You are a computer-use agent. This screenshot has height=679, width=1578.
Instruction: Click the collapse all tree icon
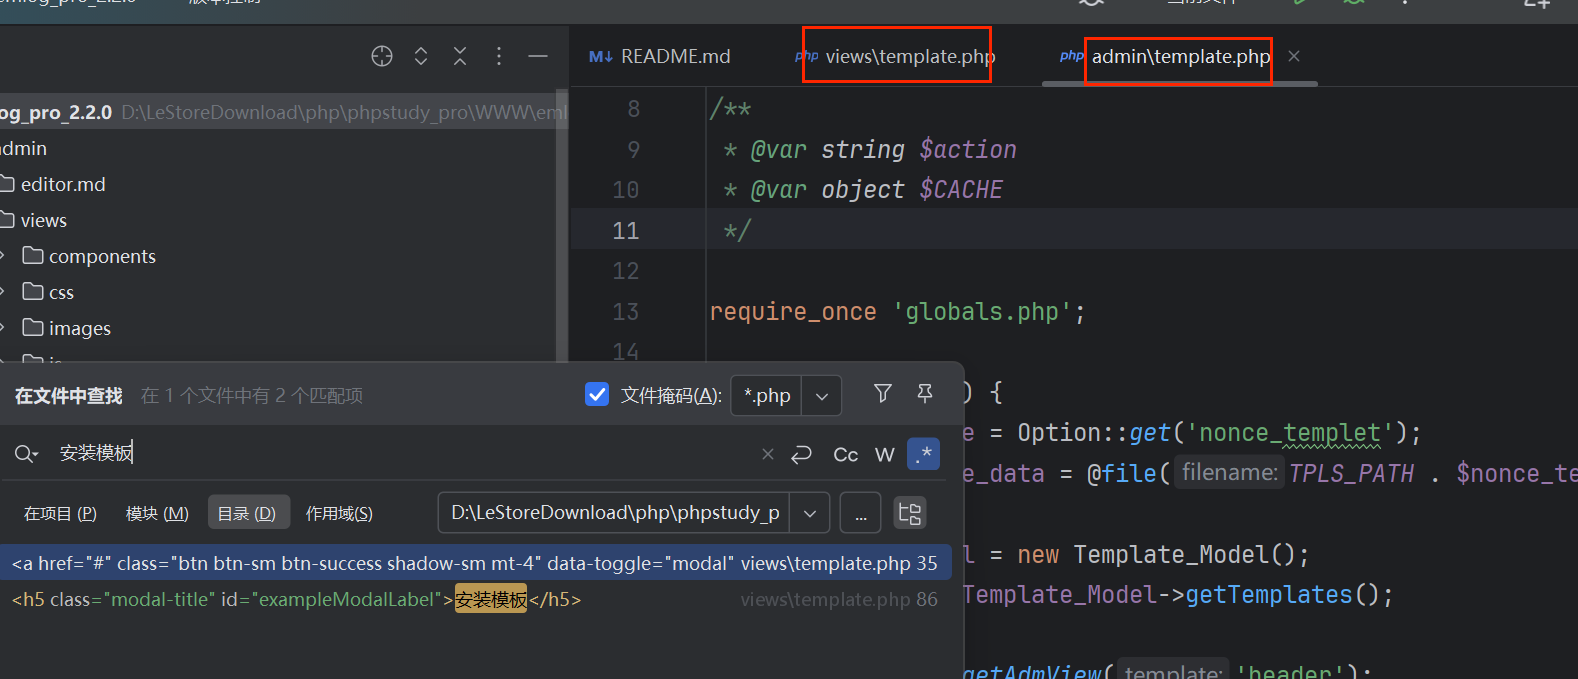click(460, 56)
